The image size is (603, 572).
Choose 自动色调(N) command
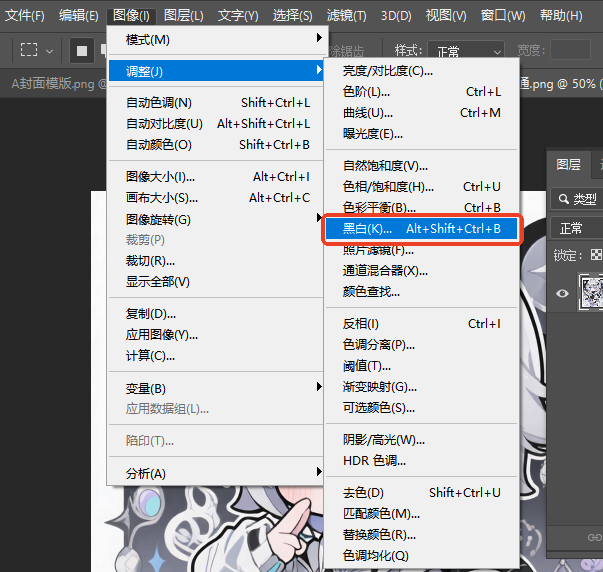[x=215, y=103]
